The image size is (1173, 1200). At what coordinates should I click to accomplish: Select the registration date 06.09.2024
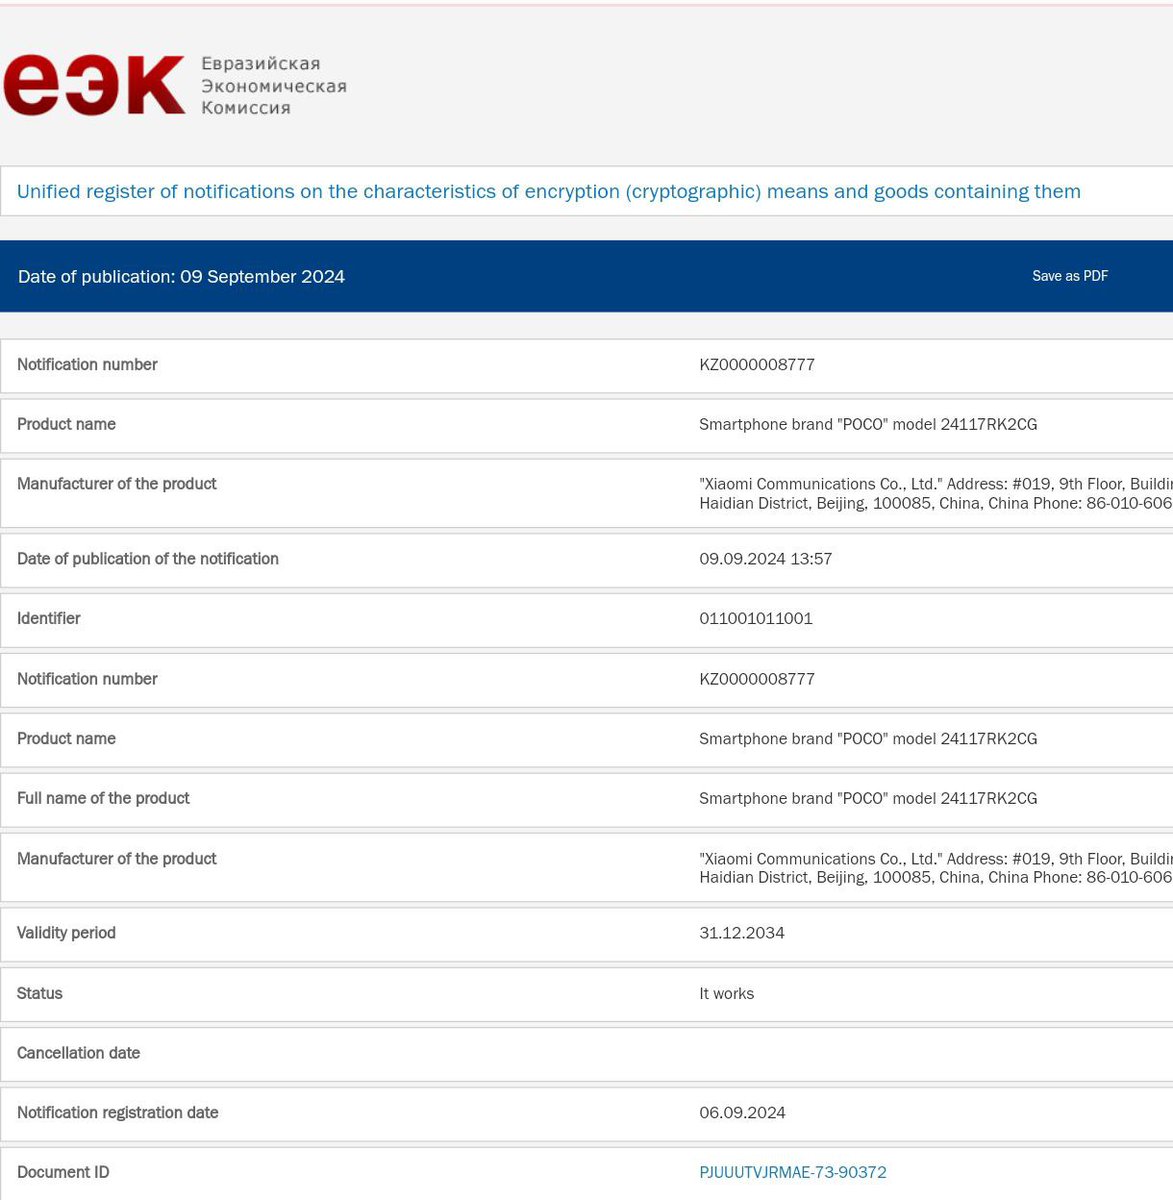point(742,1113)
